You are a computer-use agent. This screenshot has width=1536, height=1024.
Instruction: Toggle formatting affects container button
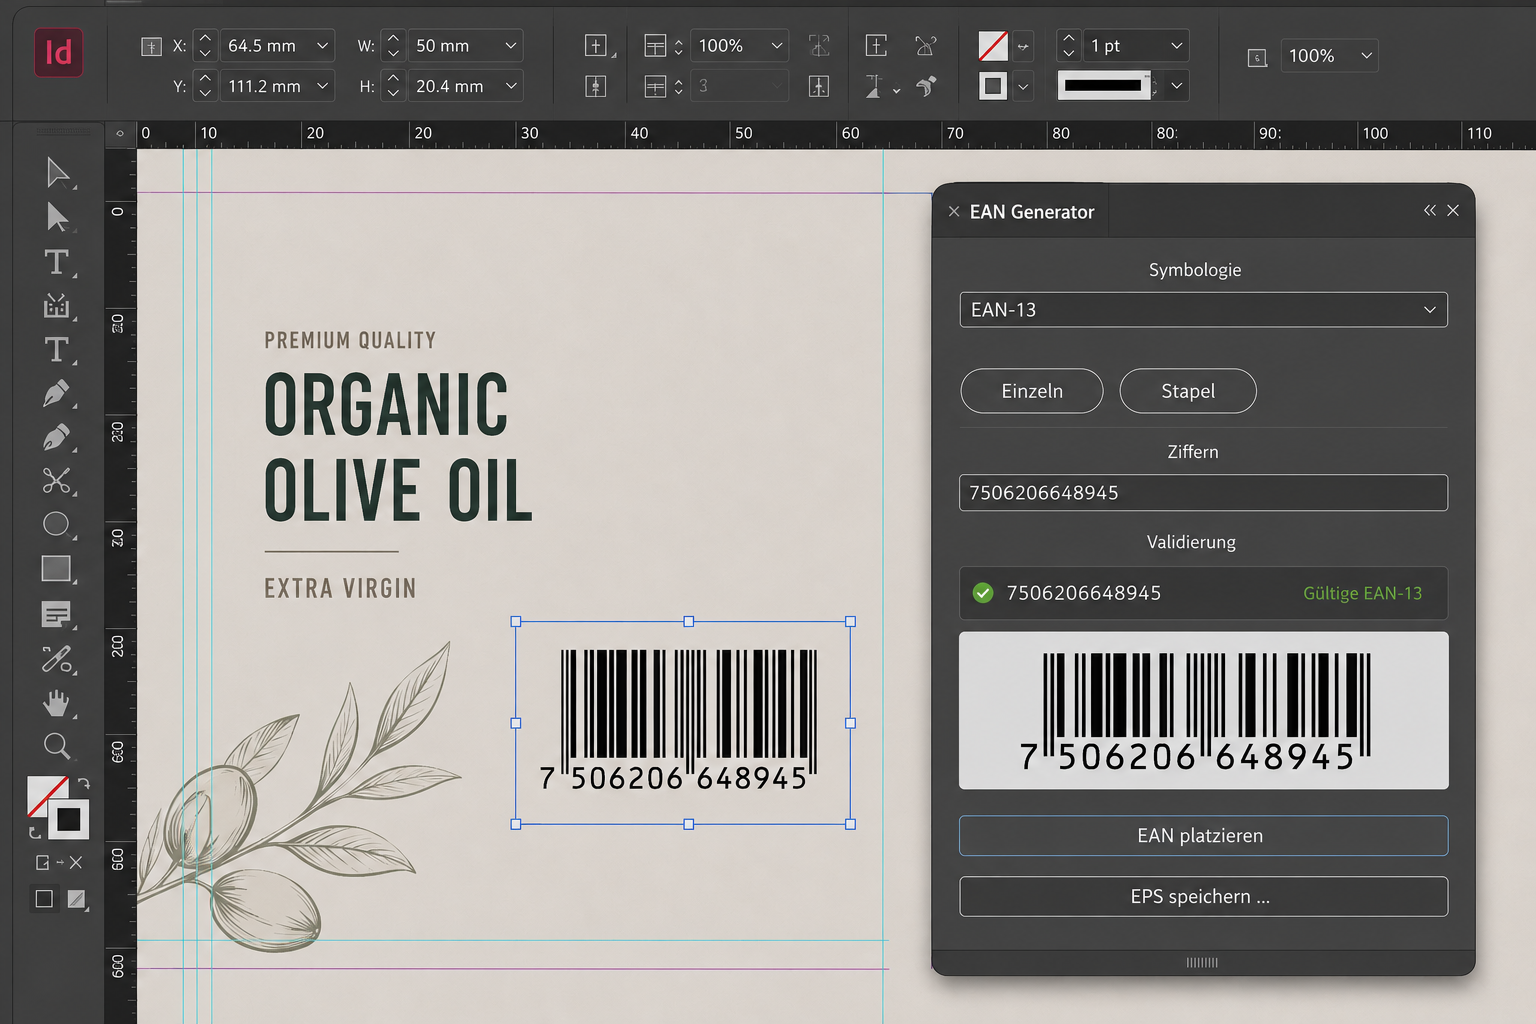click(x=42, y=862)
